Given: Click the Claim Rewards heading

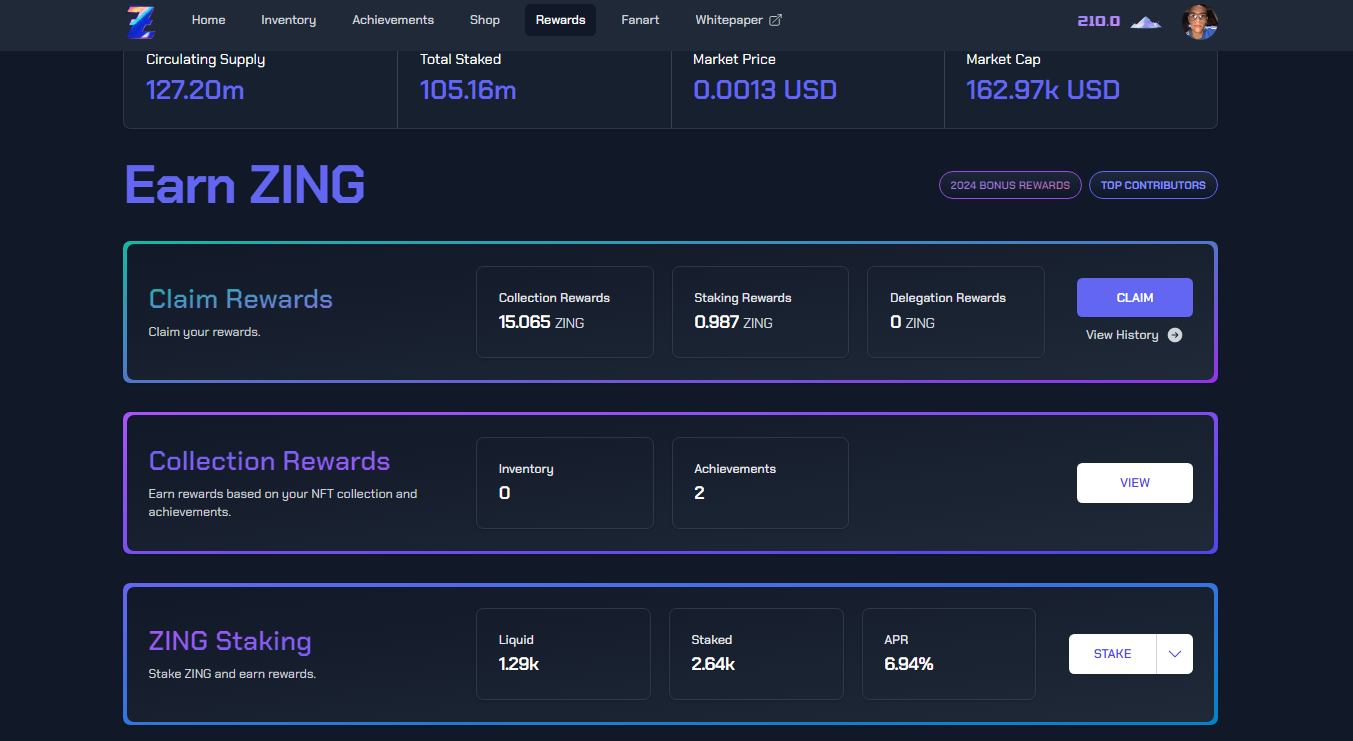Looking at the screenshot, I should [x=241, y=299].
